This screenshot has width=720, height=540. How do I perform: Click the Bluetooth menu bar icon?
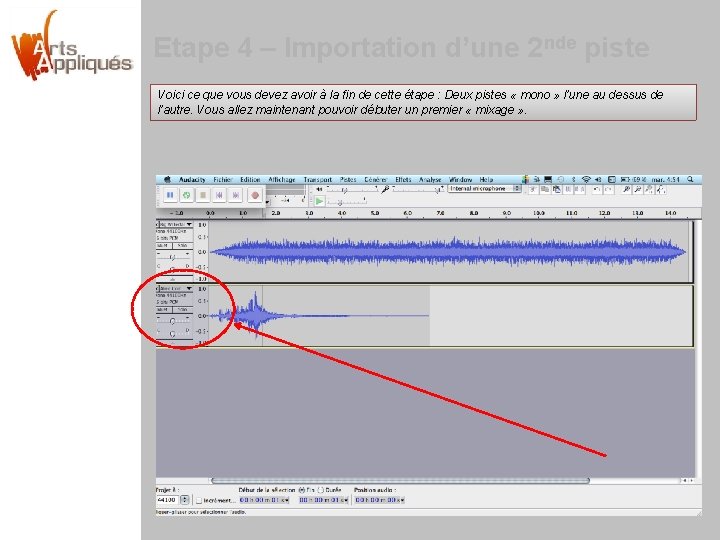tap(574, 180)
